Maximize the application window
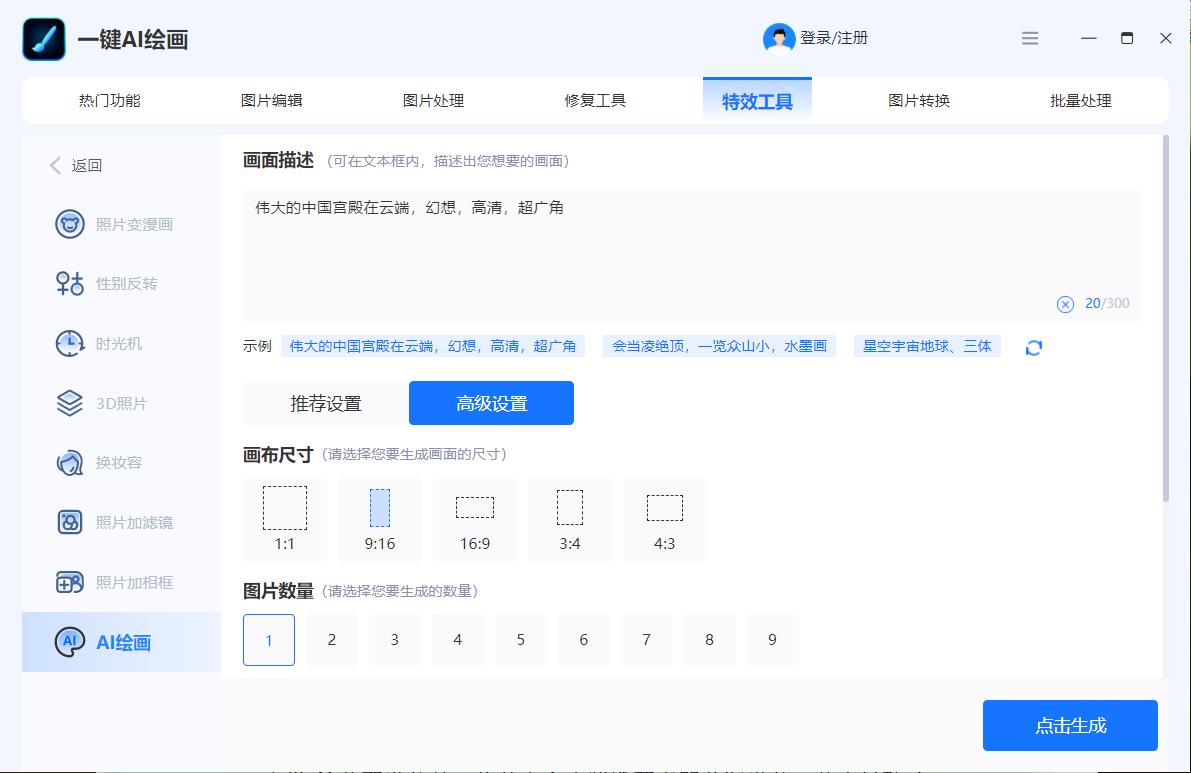Image resolution: width=1191 pixels, height=773 pixels. pos(1127,38)
